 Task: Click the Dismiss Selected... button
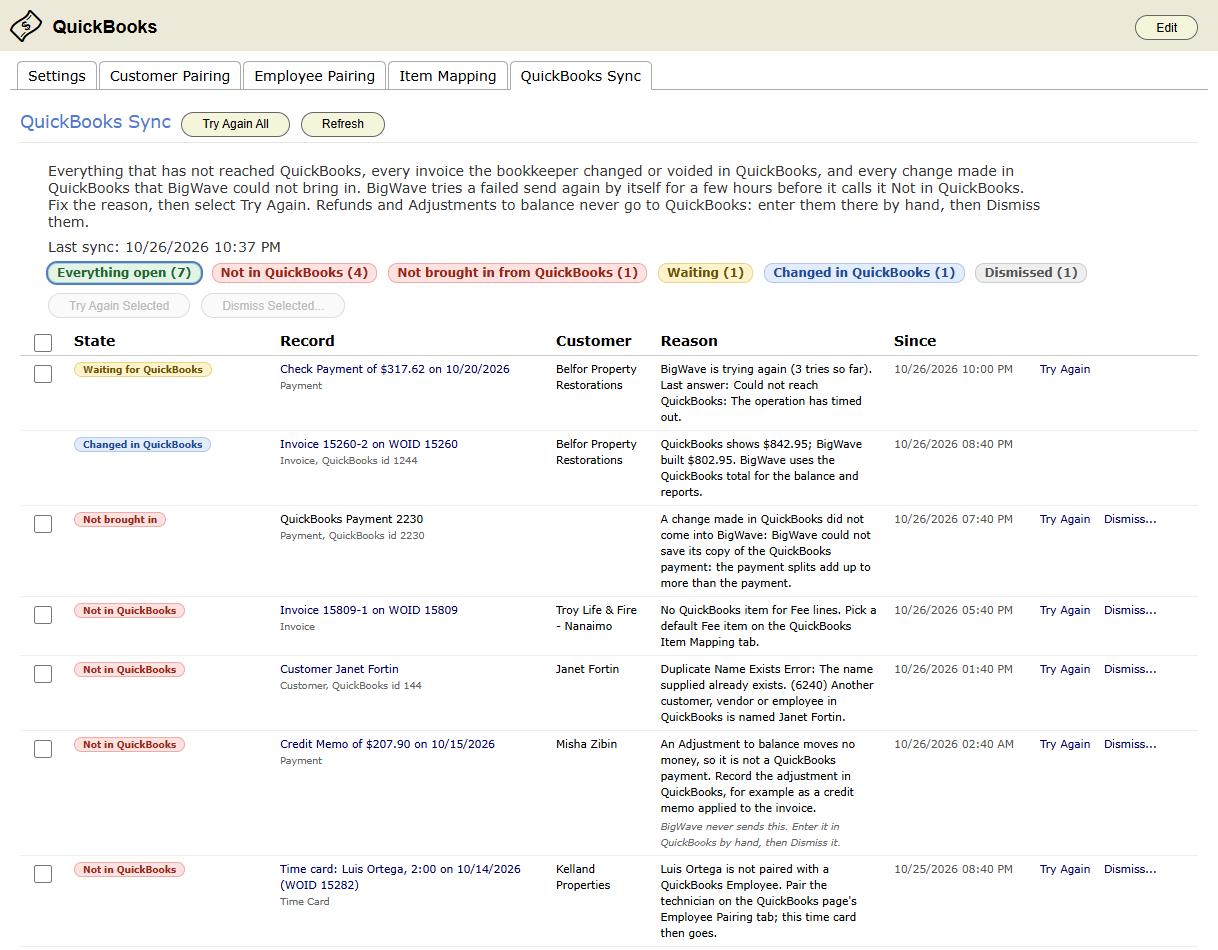click(x=273, y=306)
